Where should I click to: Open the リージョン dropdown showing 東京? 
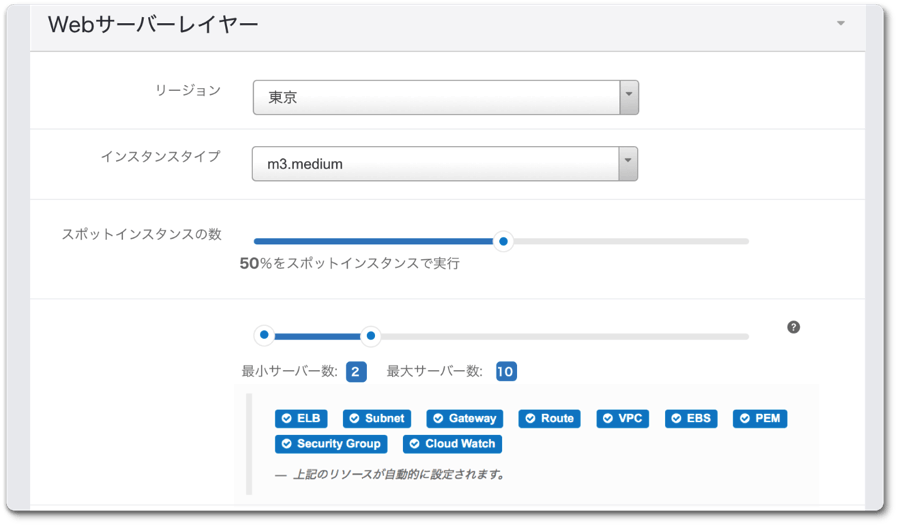pos(445,98)
